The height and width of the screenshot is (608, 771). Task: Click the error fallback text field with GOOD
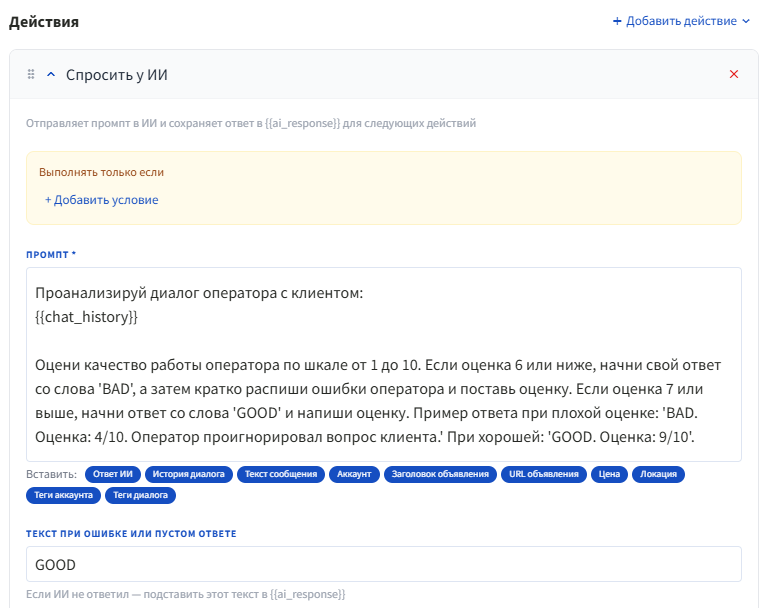(384, 564)
